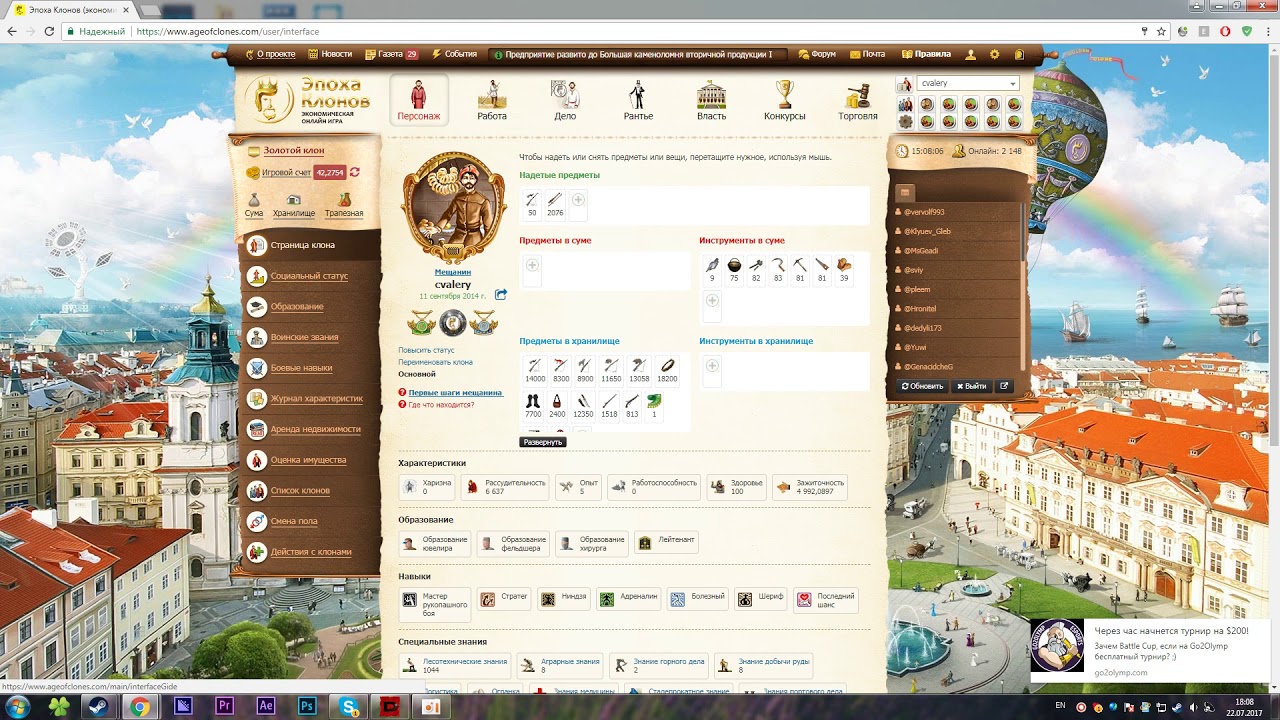Open the Персонаж character tab
This screenshot has height=720, width=1280.
point(418,100)
